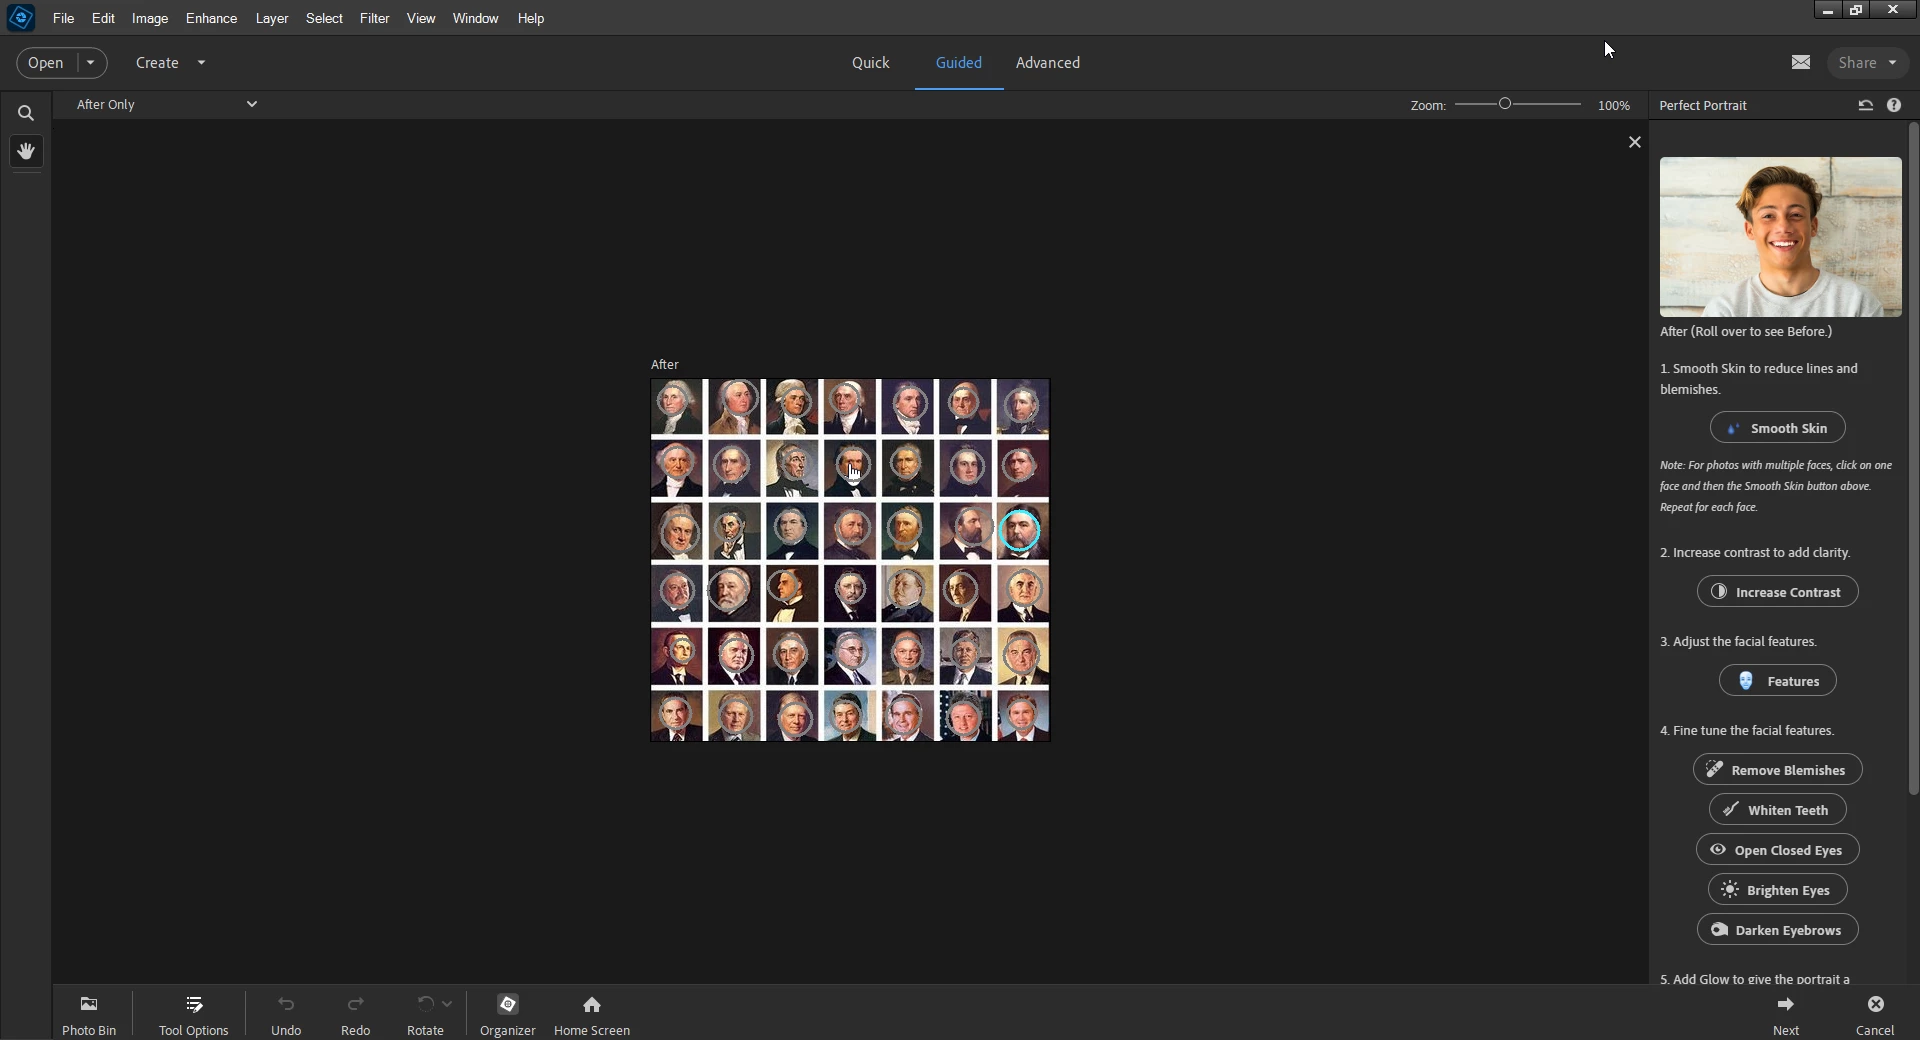Screen dimensions: 1920x1040
Task: Click the Elements app logo icon
Action: (x=21, y=18)
